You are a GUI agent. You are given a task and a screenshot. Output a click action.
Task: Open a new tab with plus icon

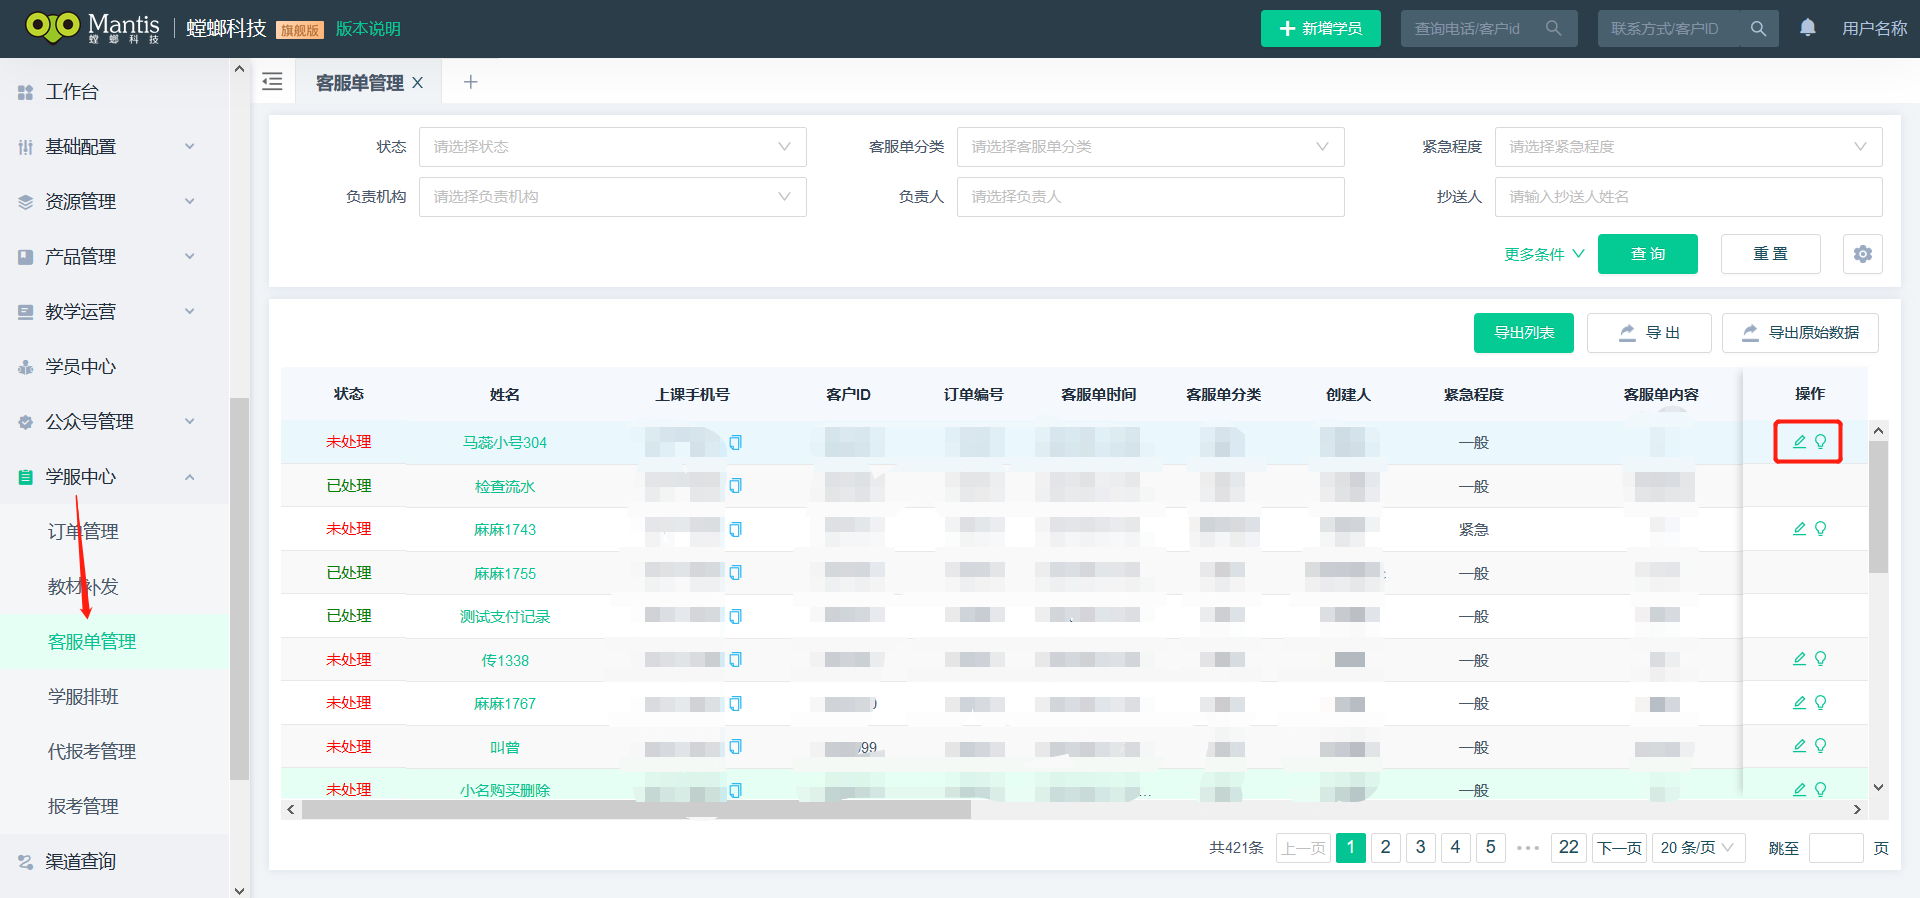(471, 82)
